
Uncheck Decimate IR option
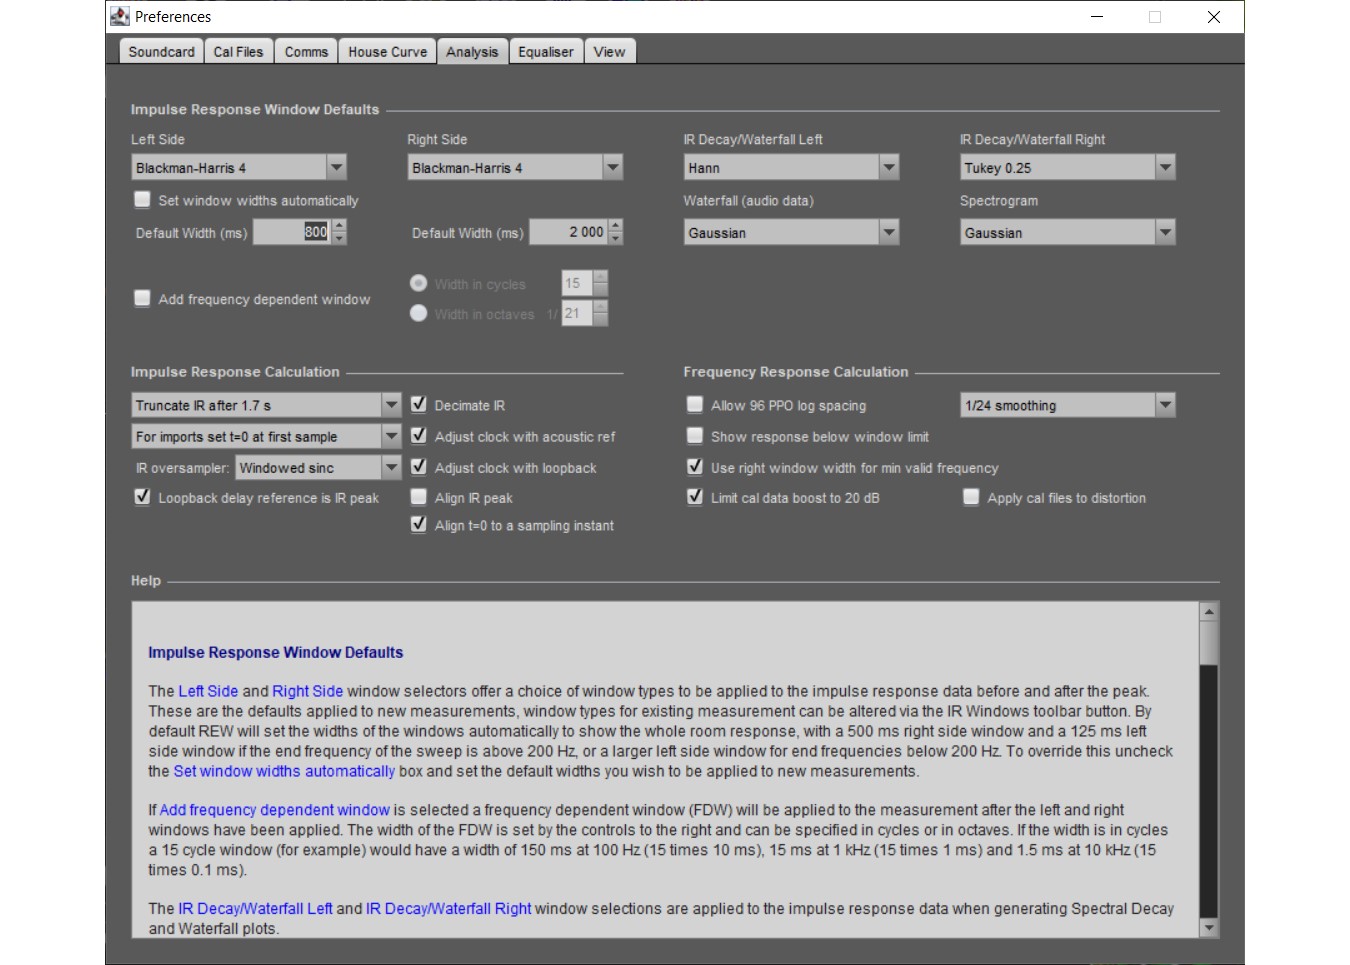coord(419,405)
